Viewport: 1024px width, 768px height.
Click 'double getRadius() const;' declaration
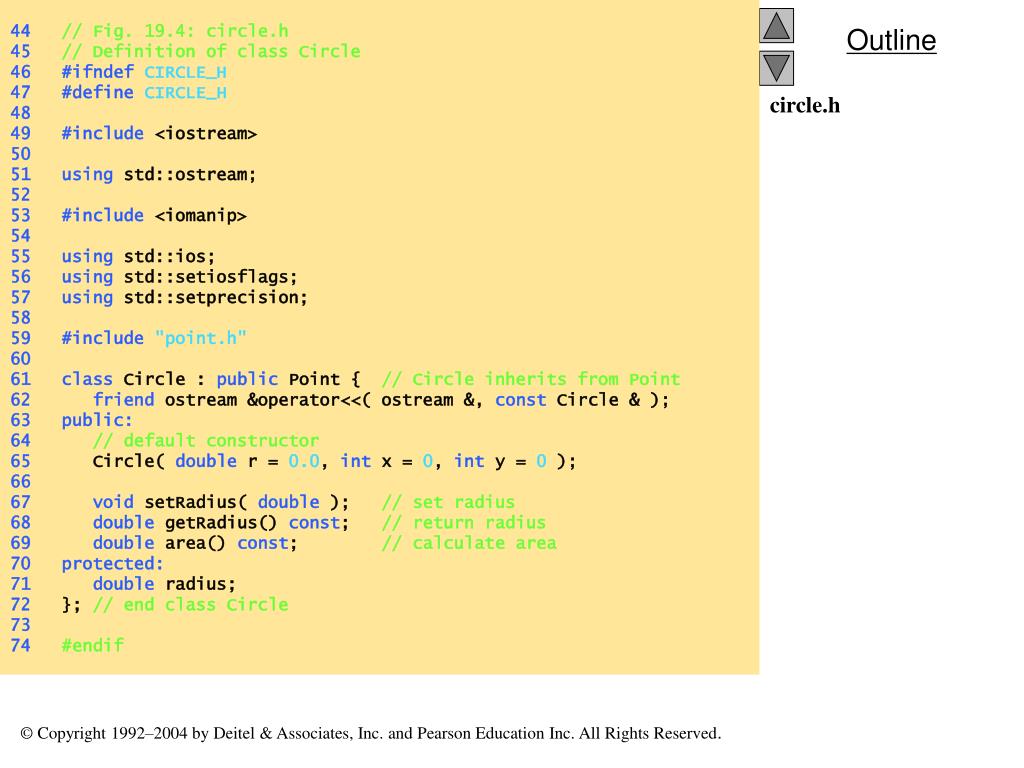(221, 522)
